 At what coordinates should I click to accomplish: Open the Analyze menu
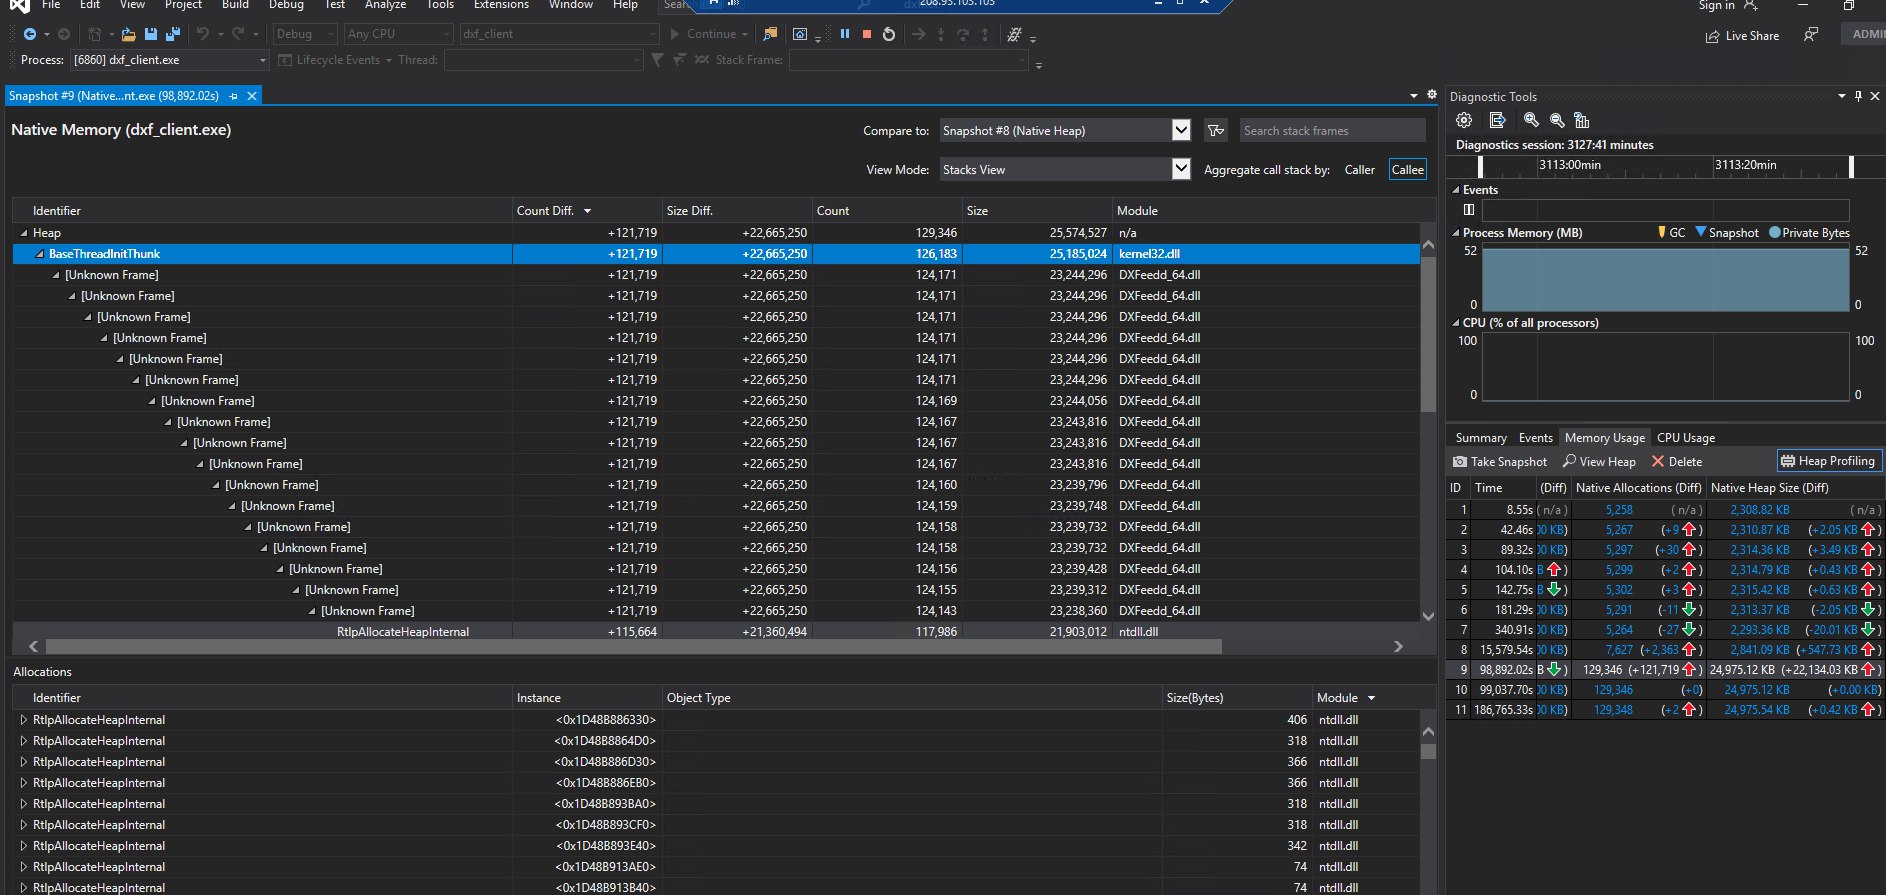click(385, 5)
